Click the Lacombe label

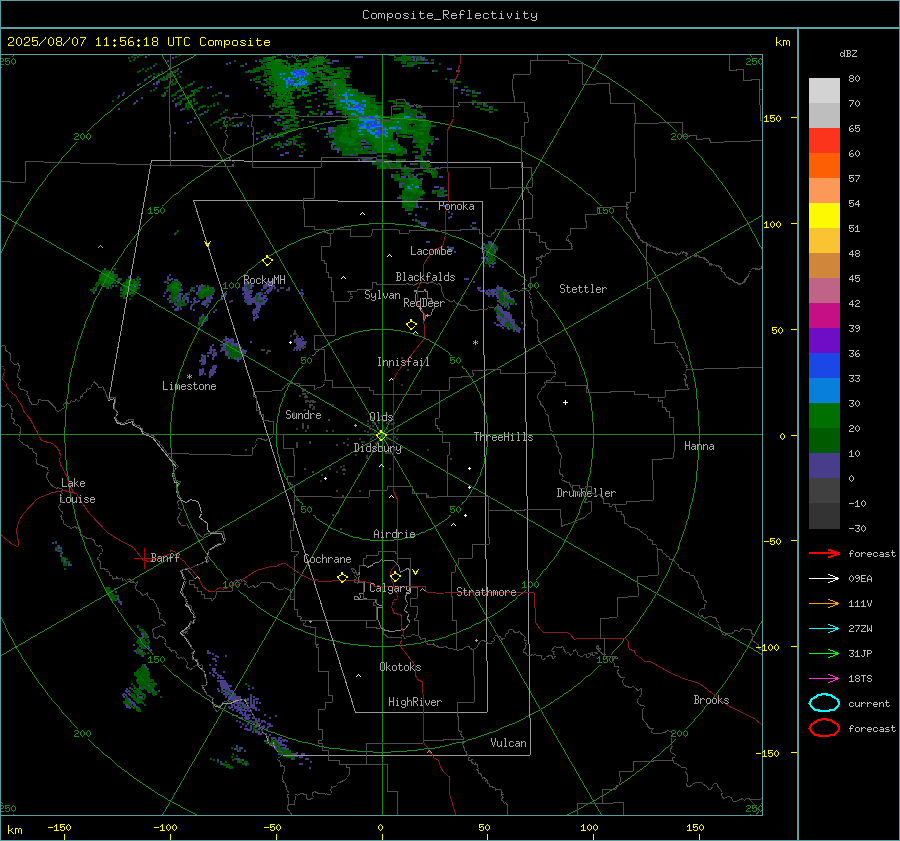431,251
